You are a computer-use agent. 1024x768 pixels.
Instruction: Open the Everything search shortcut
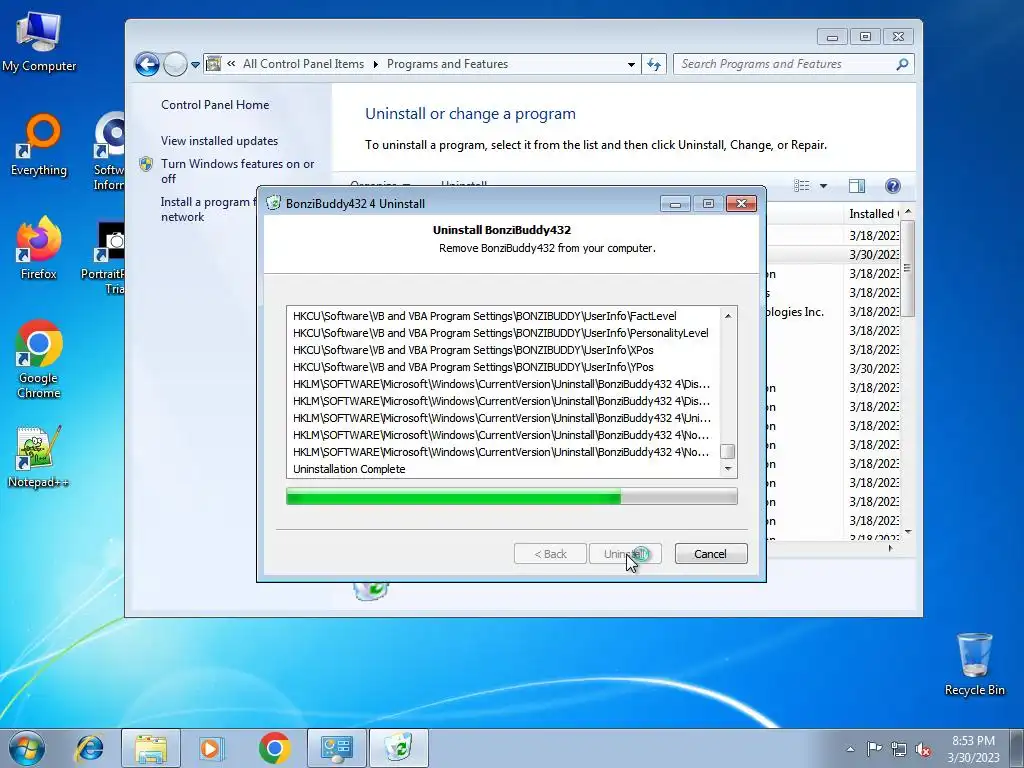tap(39, 145)
